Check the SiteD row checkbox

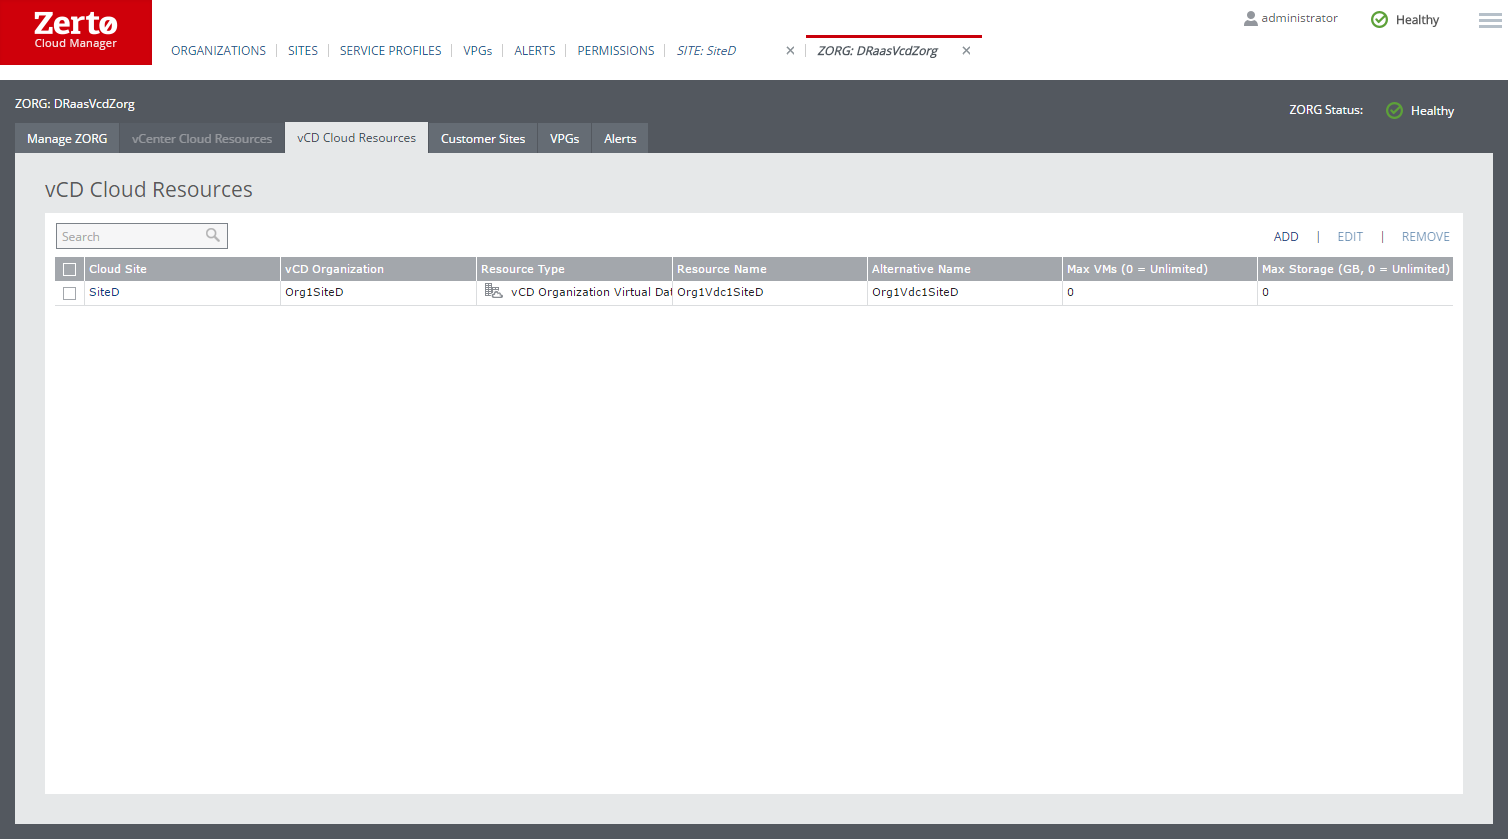[x=69, y=293]
